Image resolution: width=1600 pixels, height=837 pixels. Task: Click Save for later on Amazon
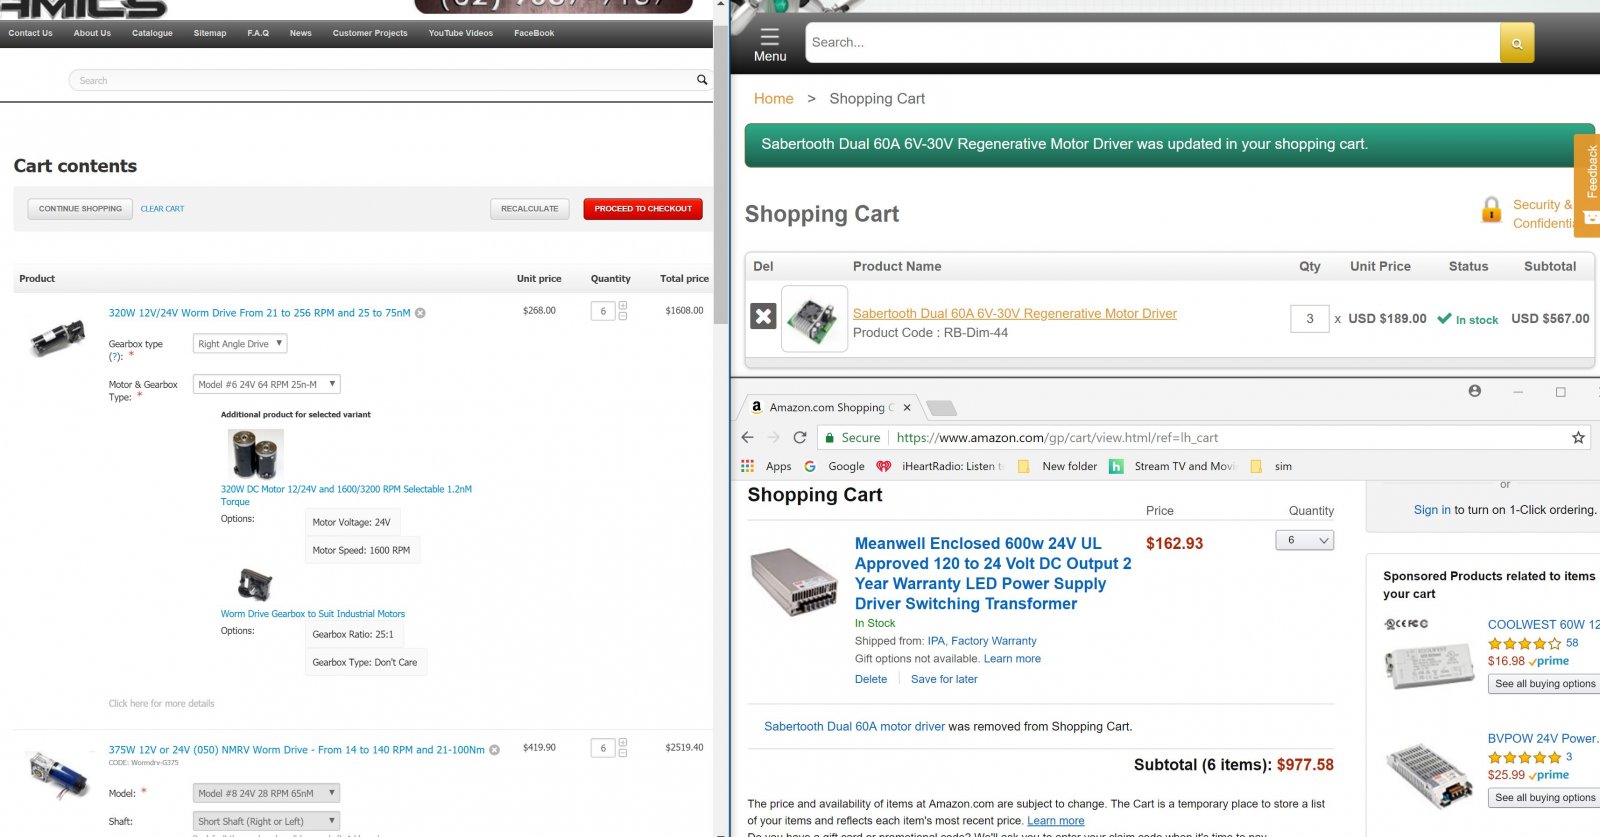click(x=944, y=679)
